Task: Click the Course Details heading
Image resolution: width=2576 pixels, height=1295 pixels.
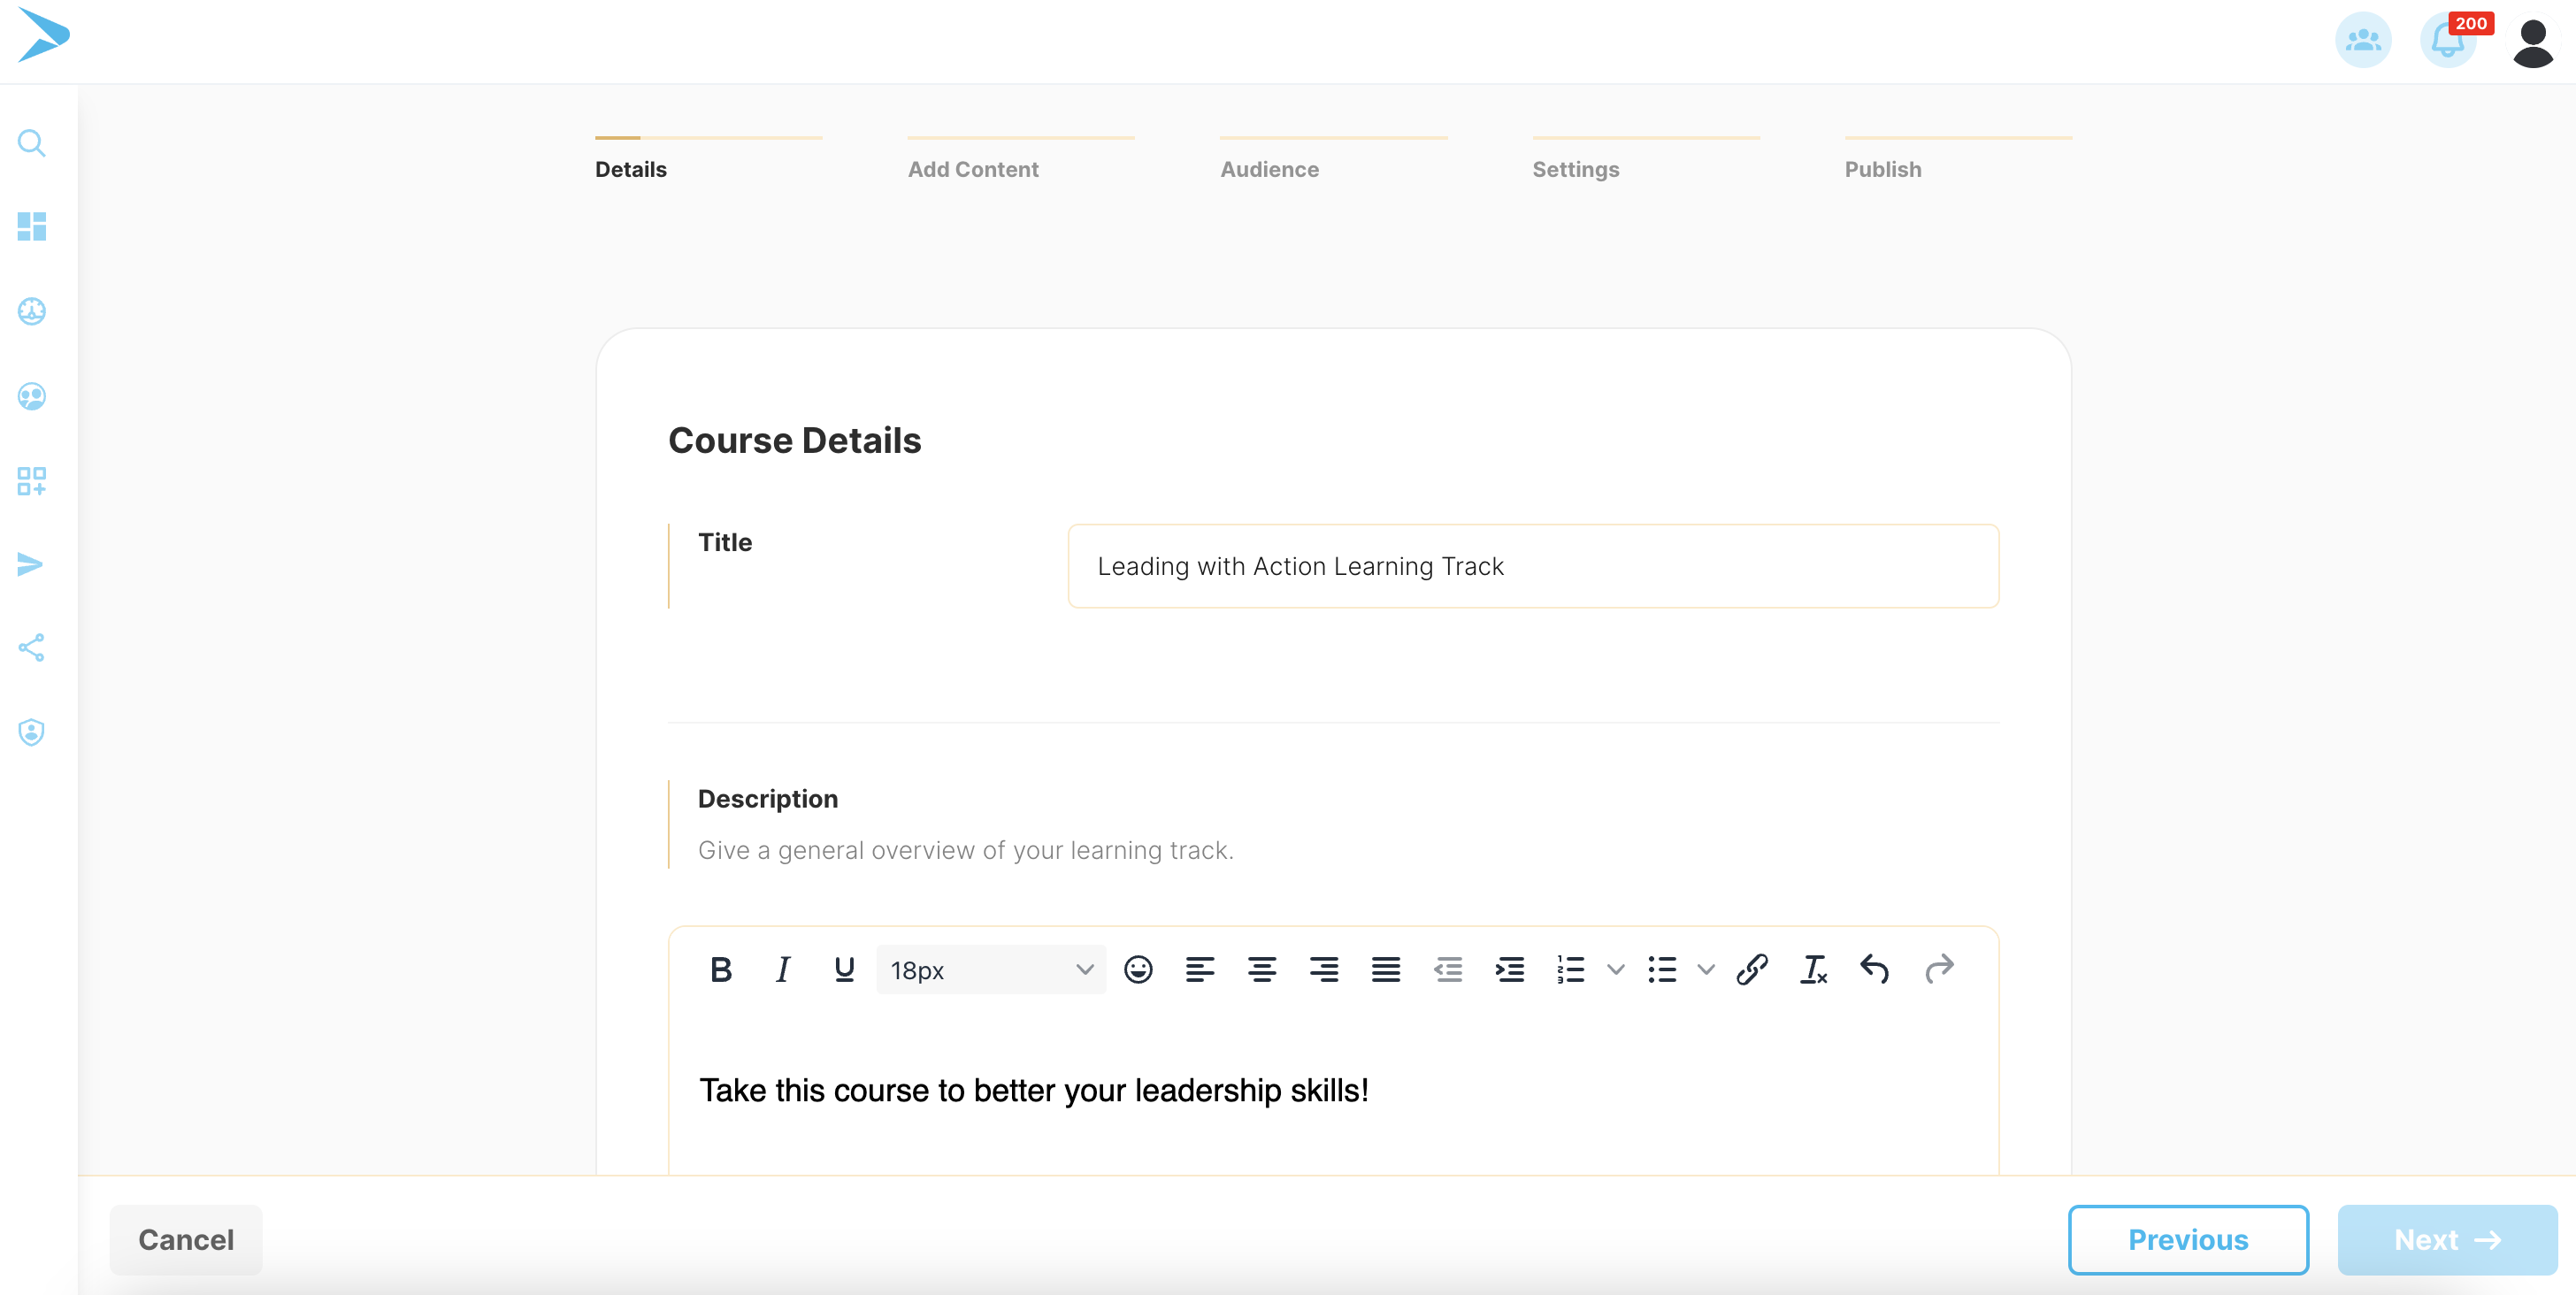Action: coord(795,440)
